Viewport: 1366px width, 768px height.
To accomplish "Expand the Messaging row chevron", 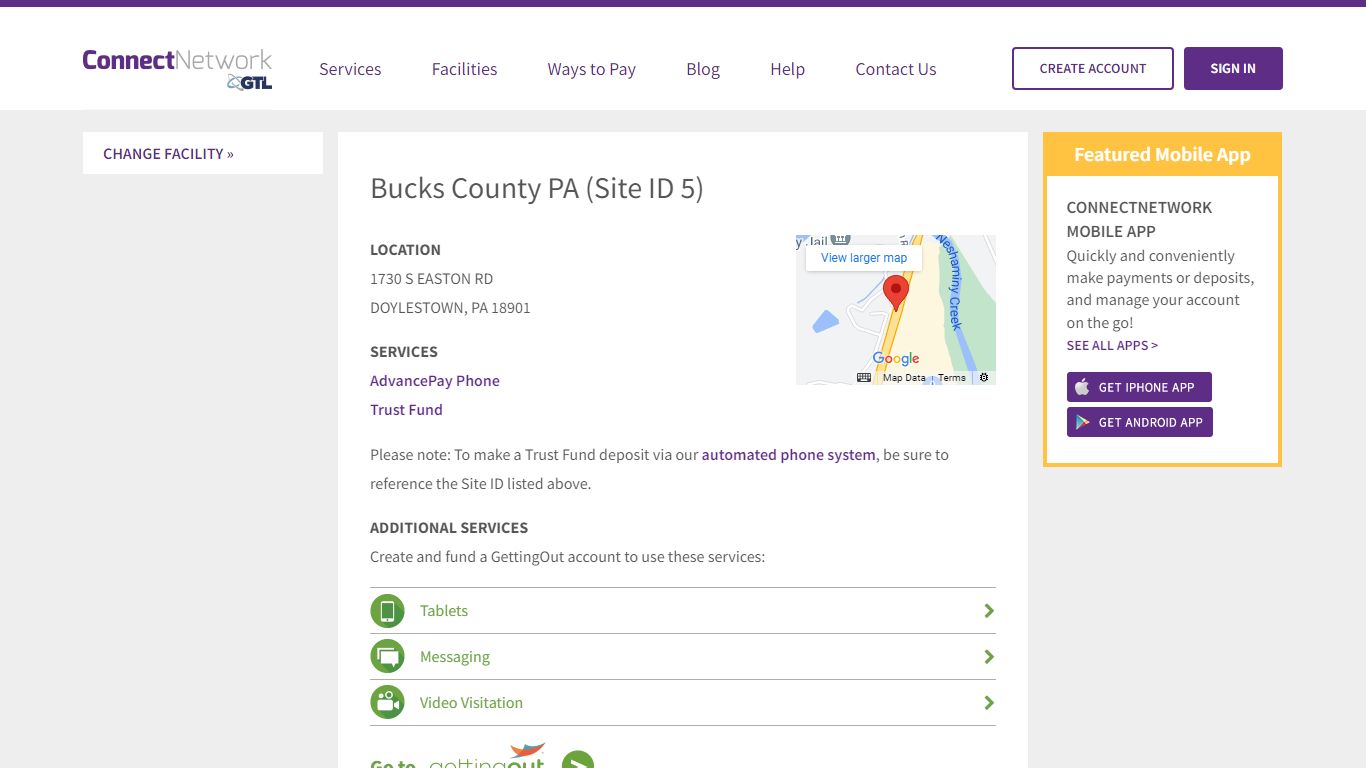I will coord(989,657).
